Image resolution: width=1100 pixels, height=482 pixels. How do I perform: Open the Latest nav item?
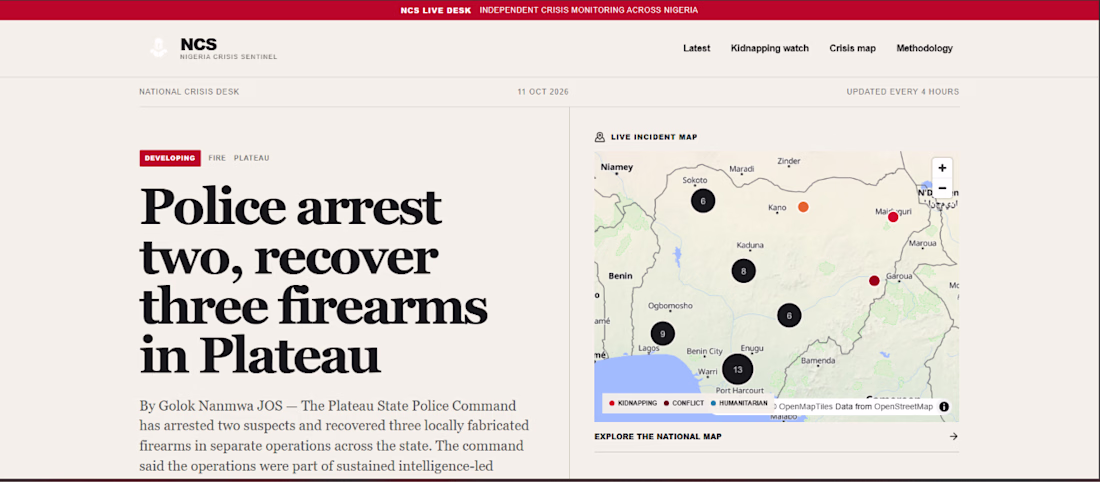tap(697, 48)
